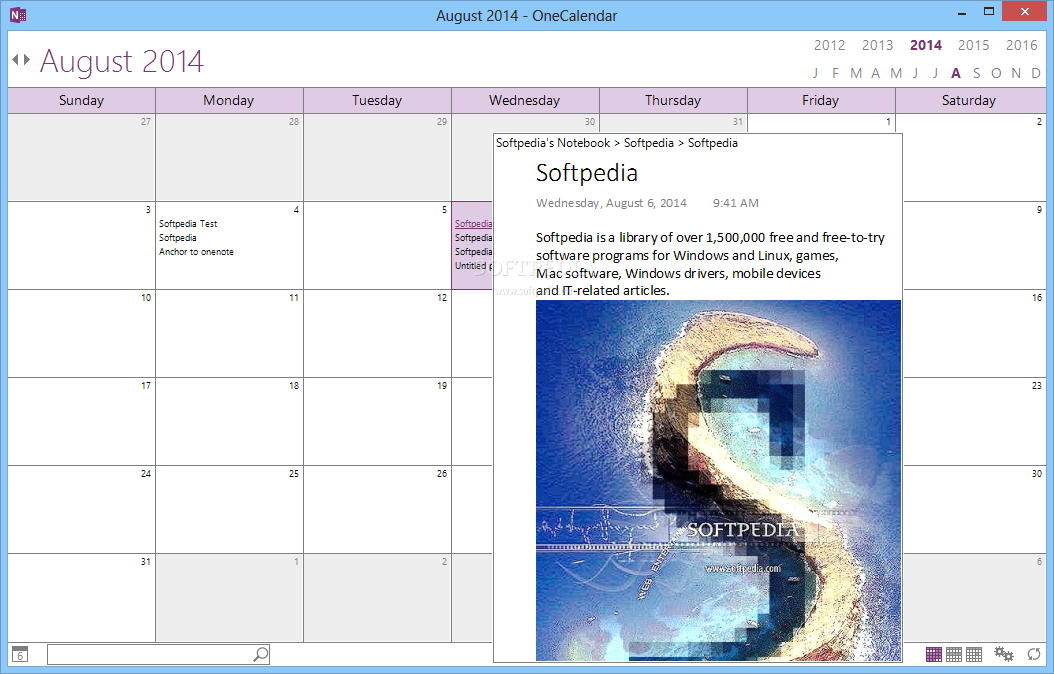
Task: Click the Sunday column header
Action: [81, 100]
